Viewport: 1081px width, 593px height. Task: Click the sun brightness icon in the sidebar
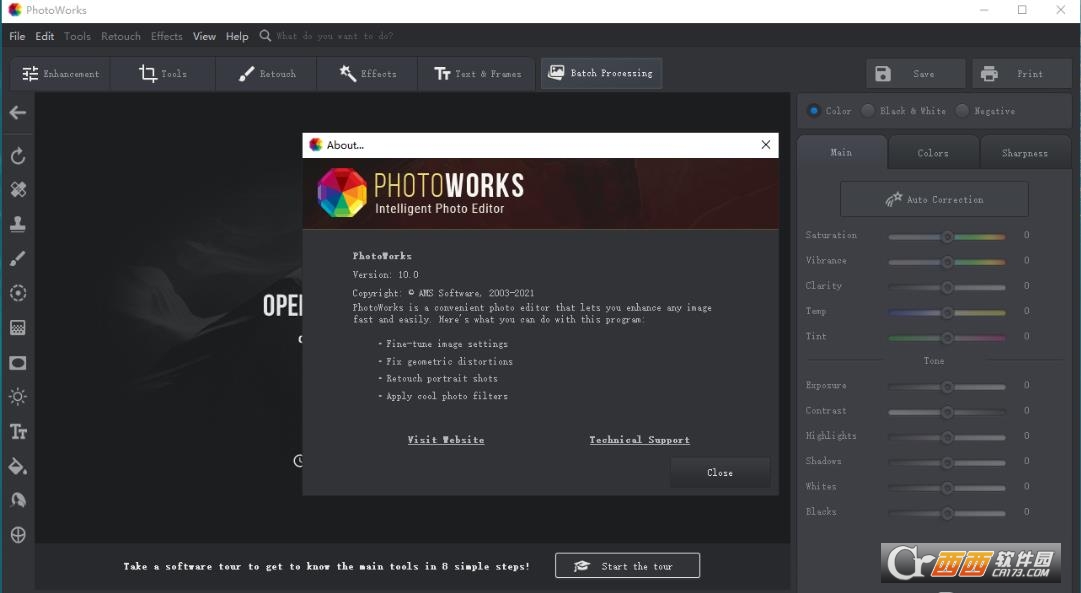pos(18,396)
